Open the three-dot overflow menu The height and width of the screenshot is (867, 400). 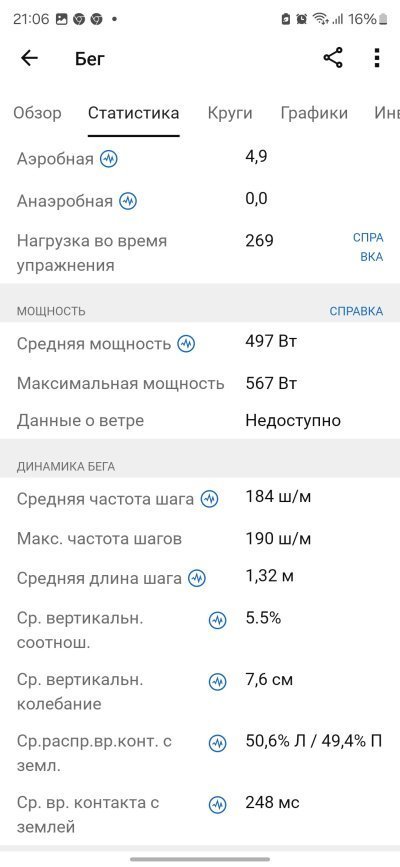377,58
